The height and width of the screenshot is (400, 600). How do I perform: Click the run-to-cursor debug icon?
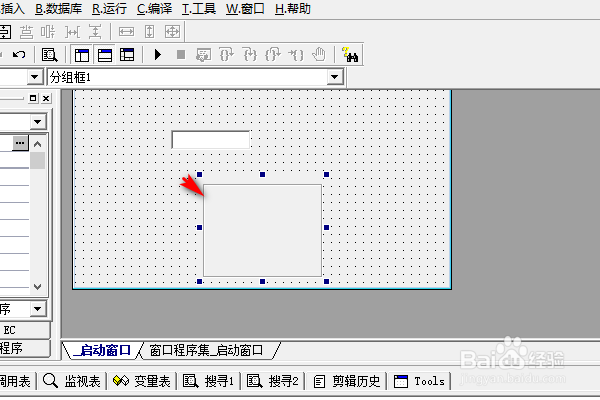[x=296, y=55]
